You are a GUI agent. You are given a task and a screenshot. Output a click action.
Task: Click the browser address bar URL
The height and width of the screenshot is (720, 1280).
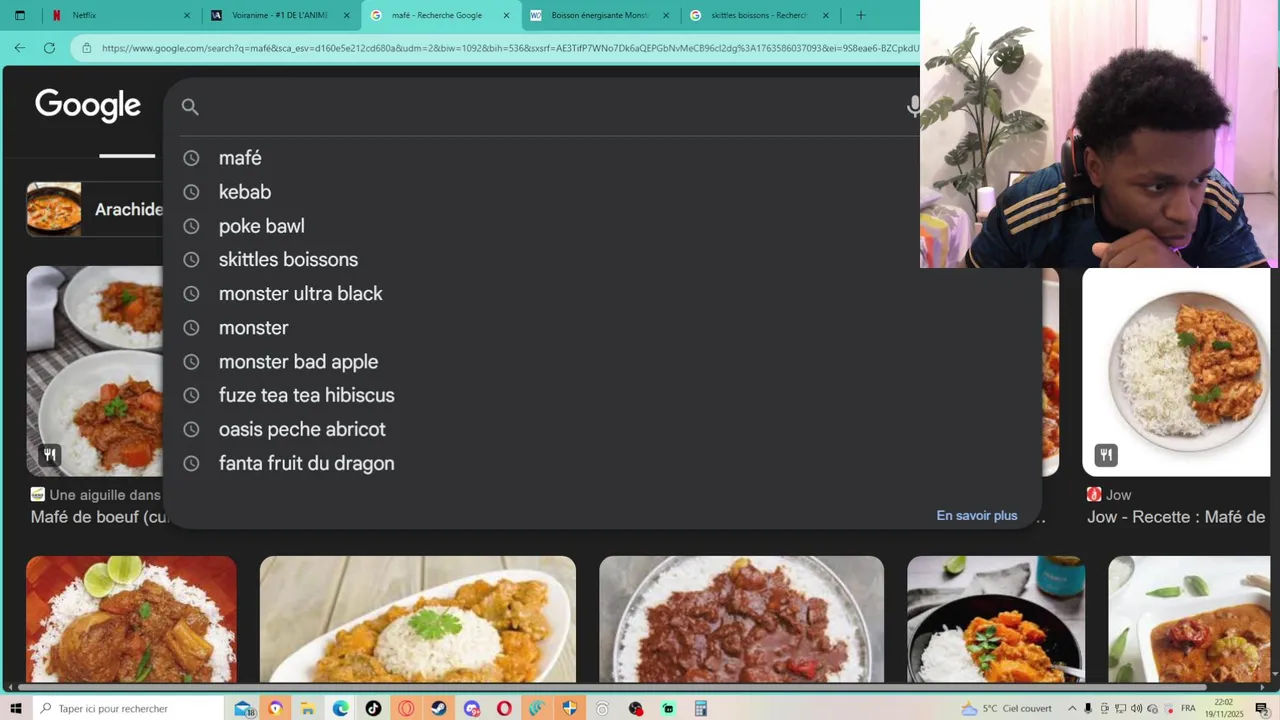coord(510,48)
